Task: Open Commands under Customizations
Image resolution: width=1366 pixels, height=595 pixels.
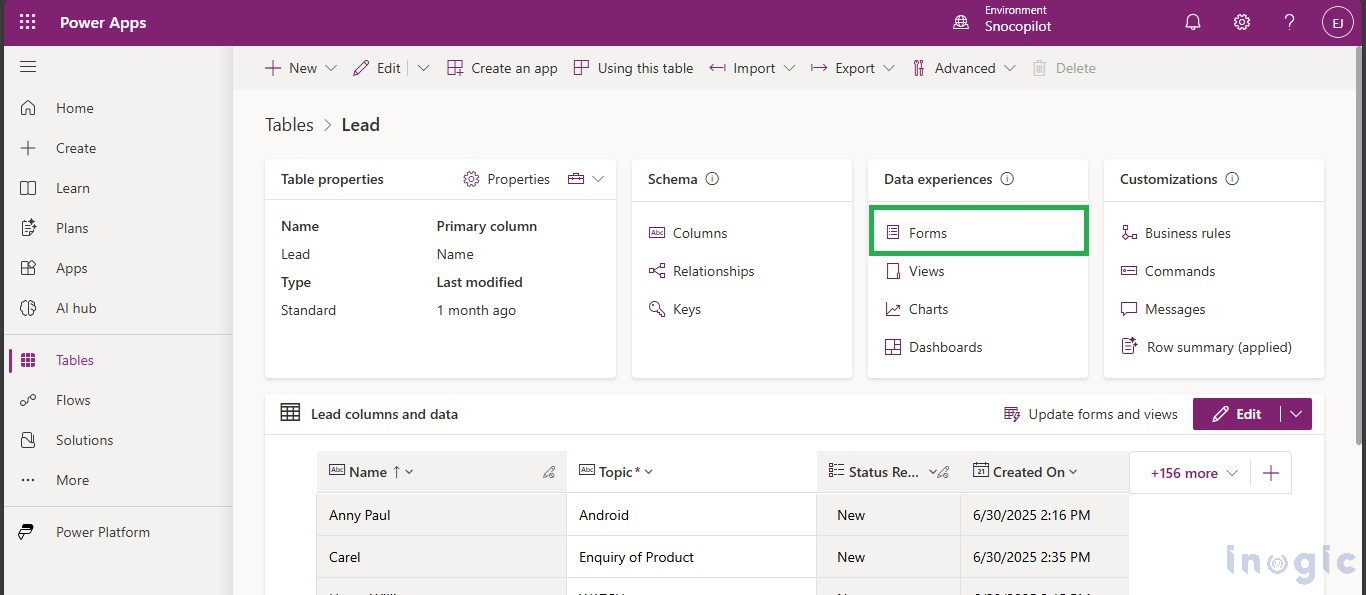Action: click(1168, 271)
